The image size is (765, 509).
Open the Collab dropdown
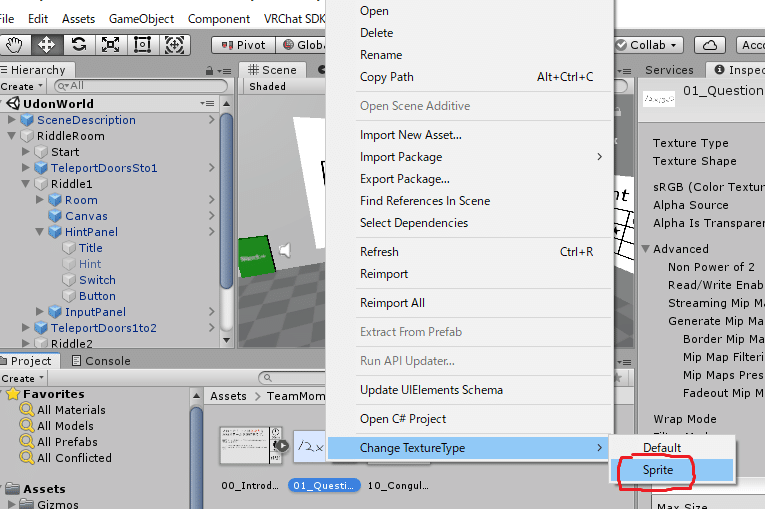[648, 45]
